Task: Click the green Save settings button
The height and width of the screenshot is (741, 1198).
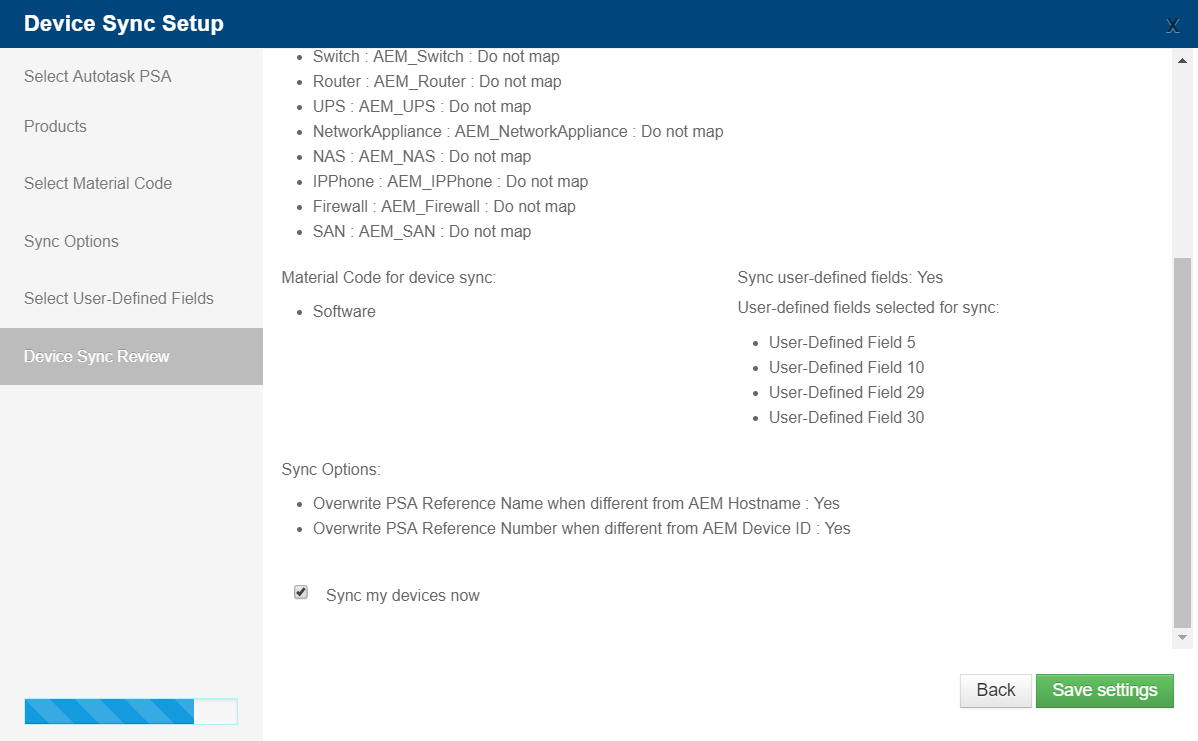Action: (x=1105, y=691)
